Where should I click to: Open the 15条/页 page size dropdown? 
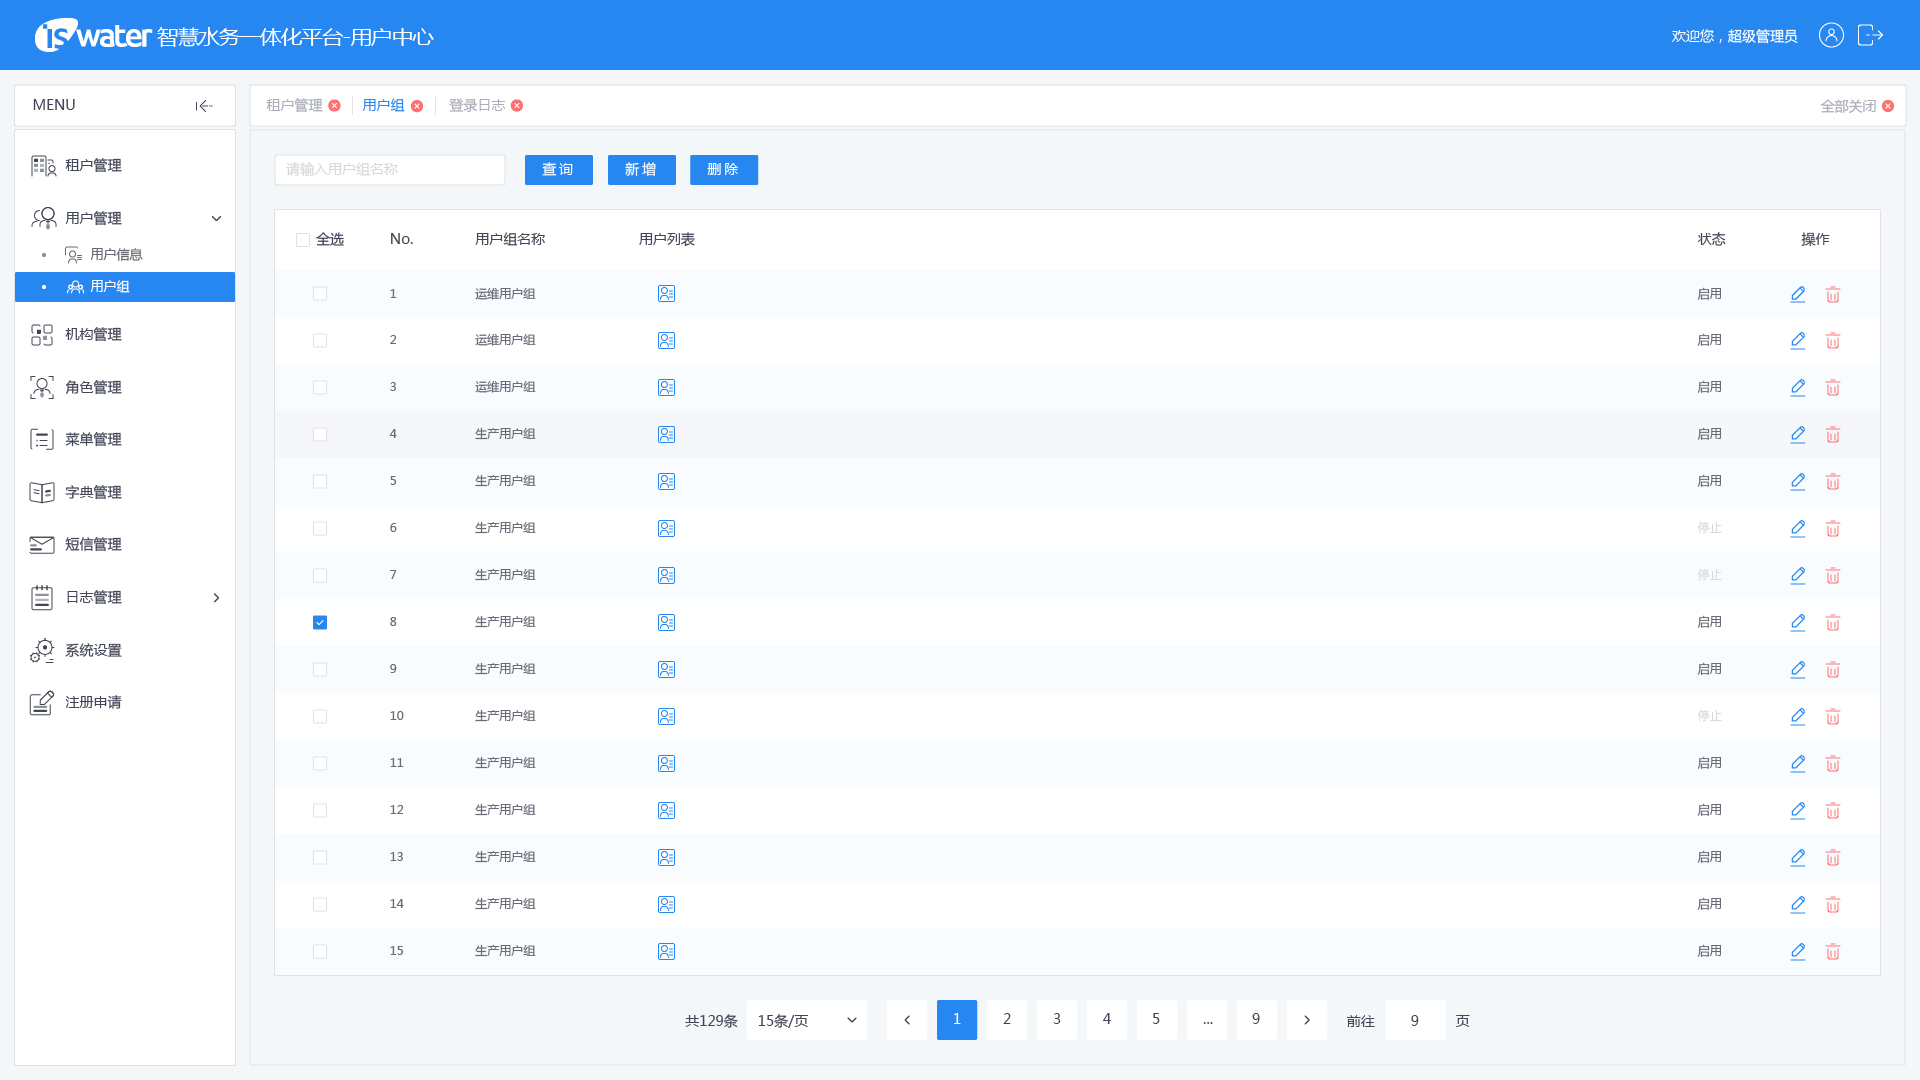click(806, 1020)
